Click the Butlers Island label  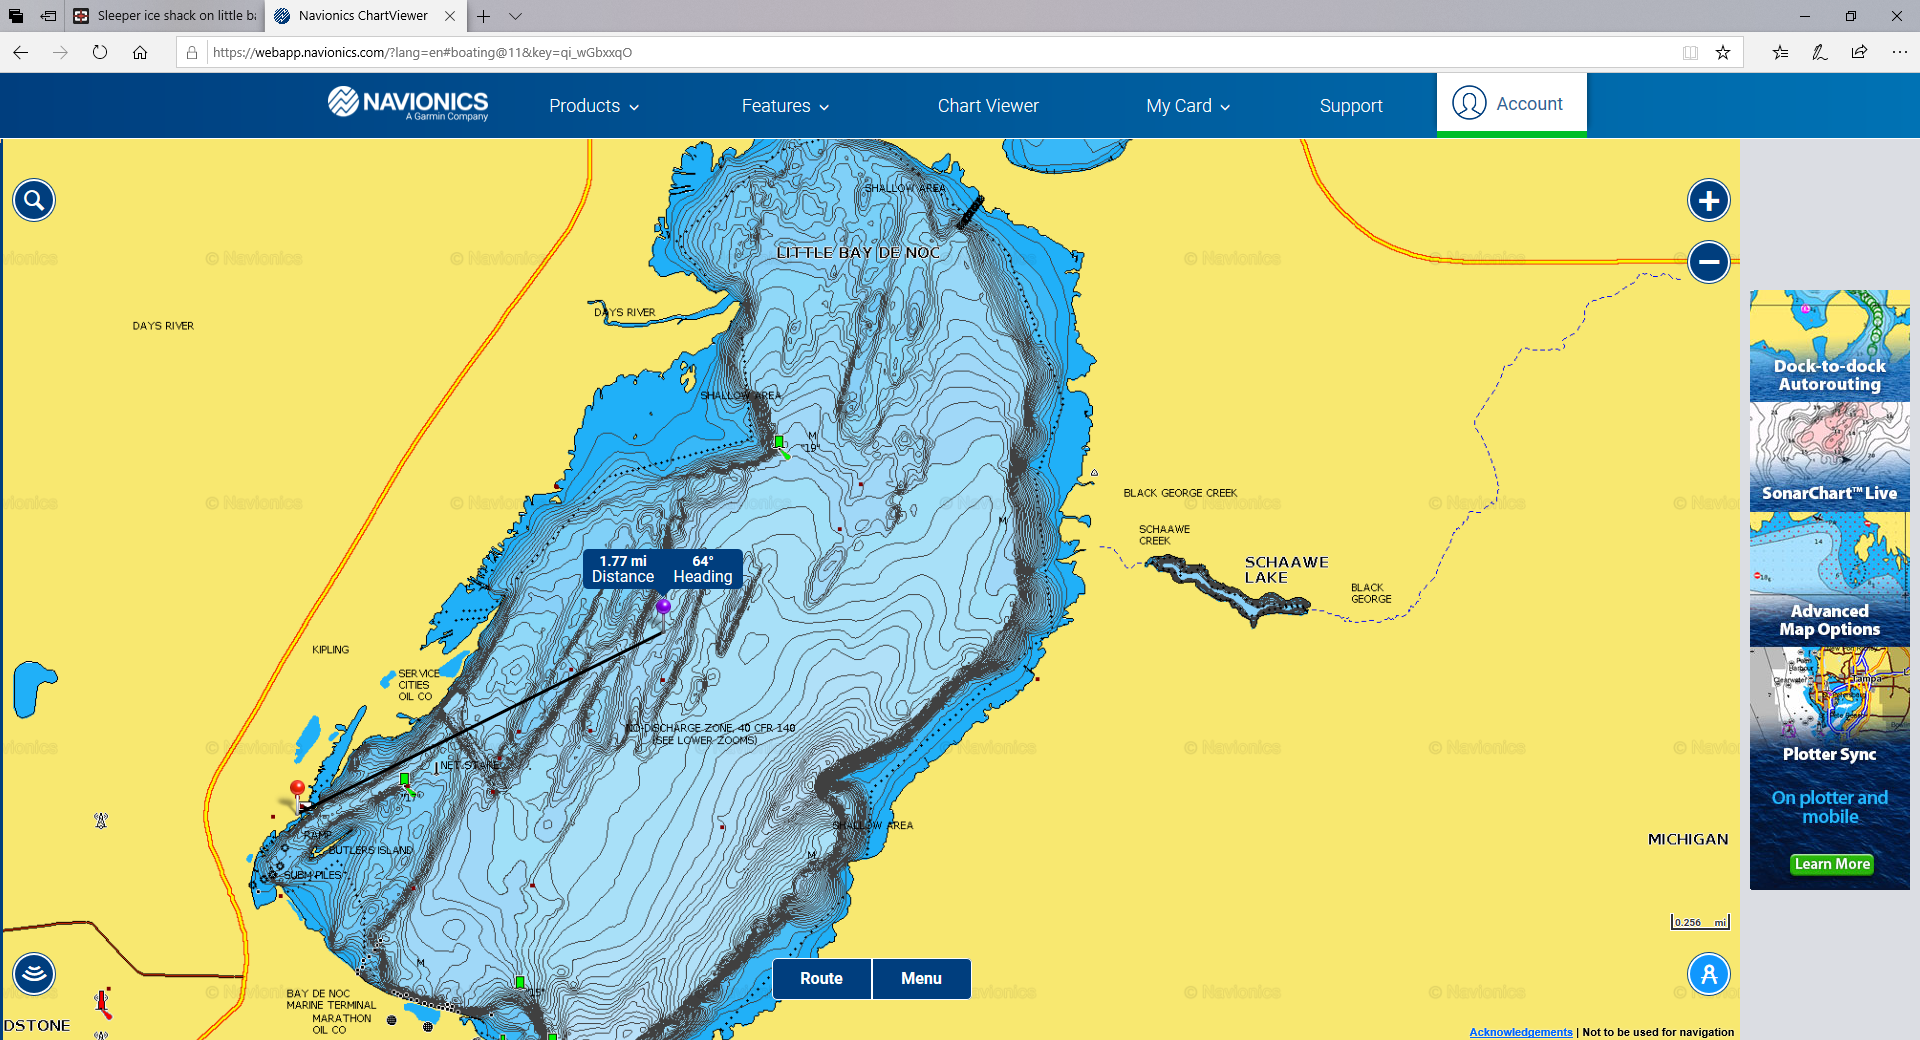click(370, 850)
